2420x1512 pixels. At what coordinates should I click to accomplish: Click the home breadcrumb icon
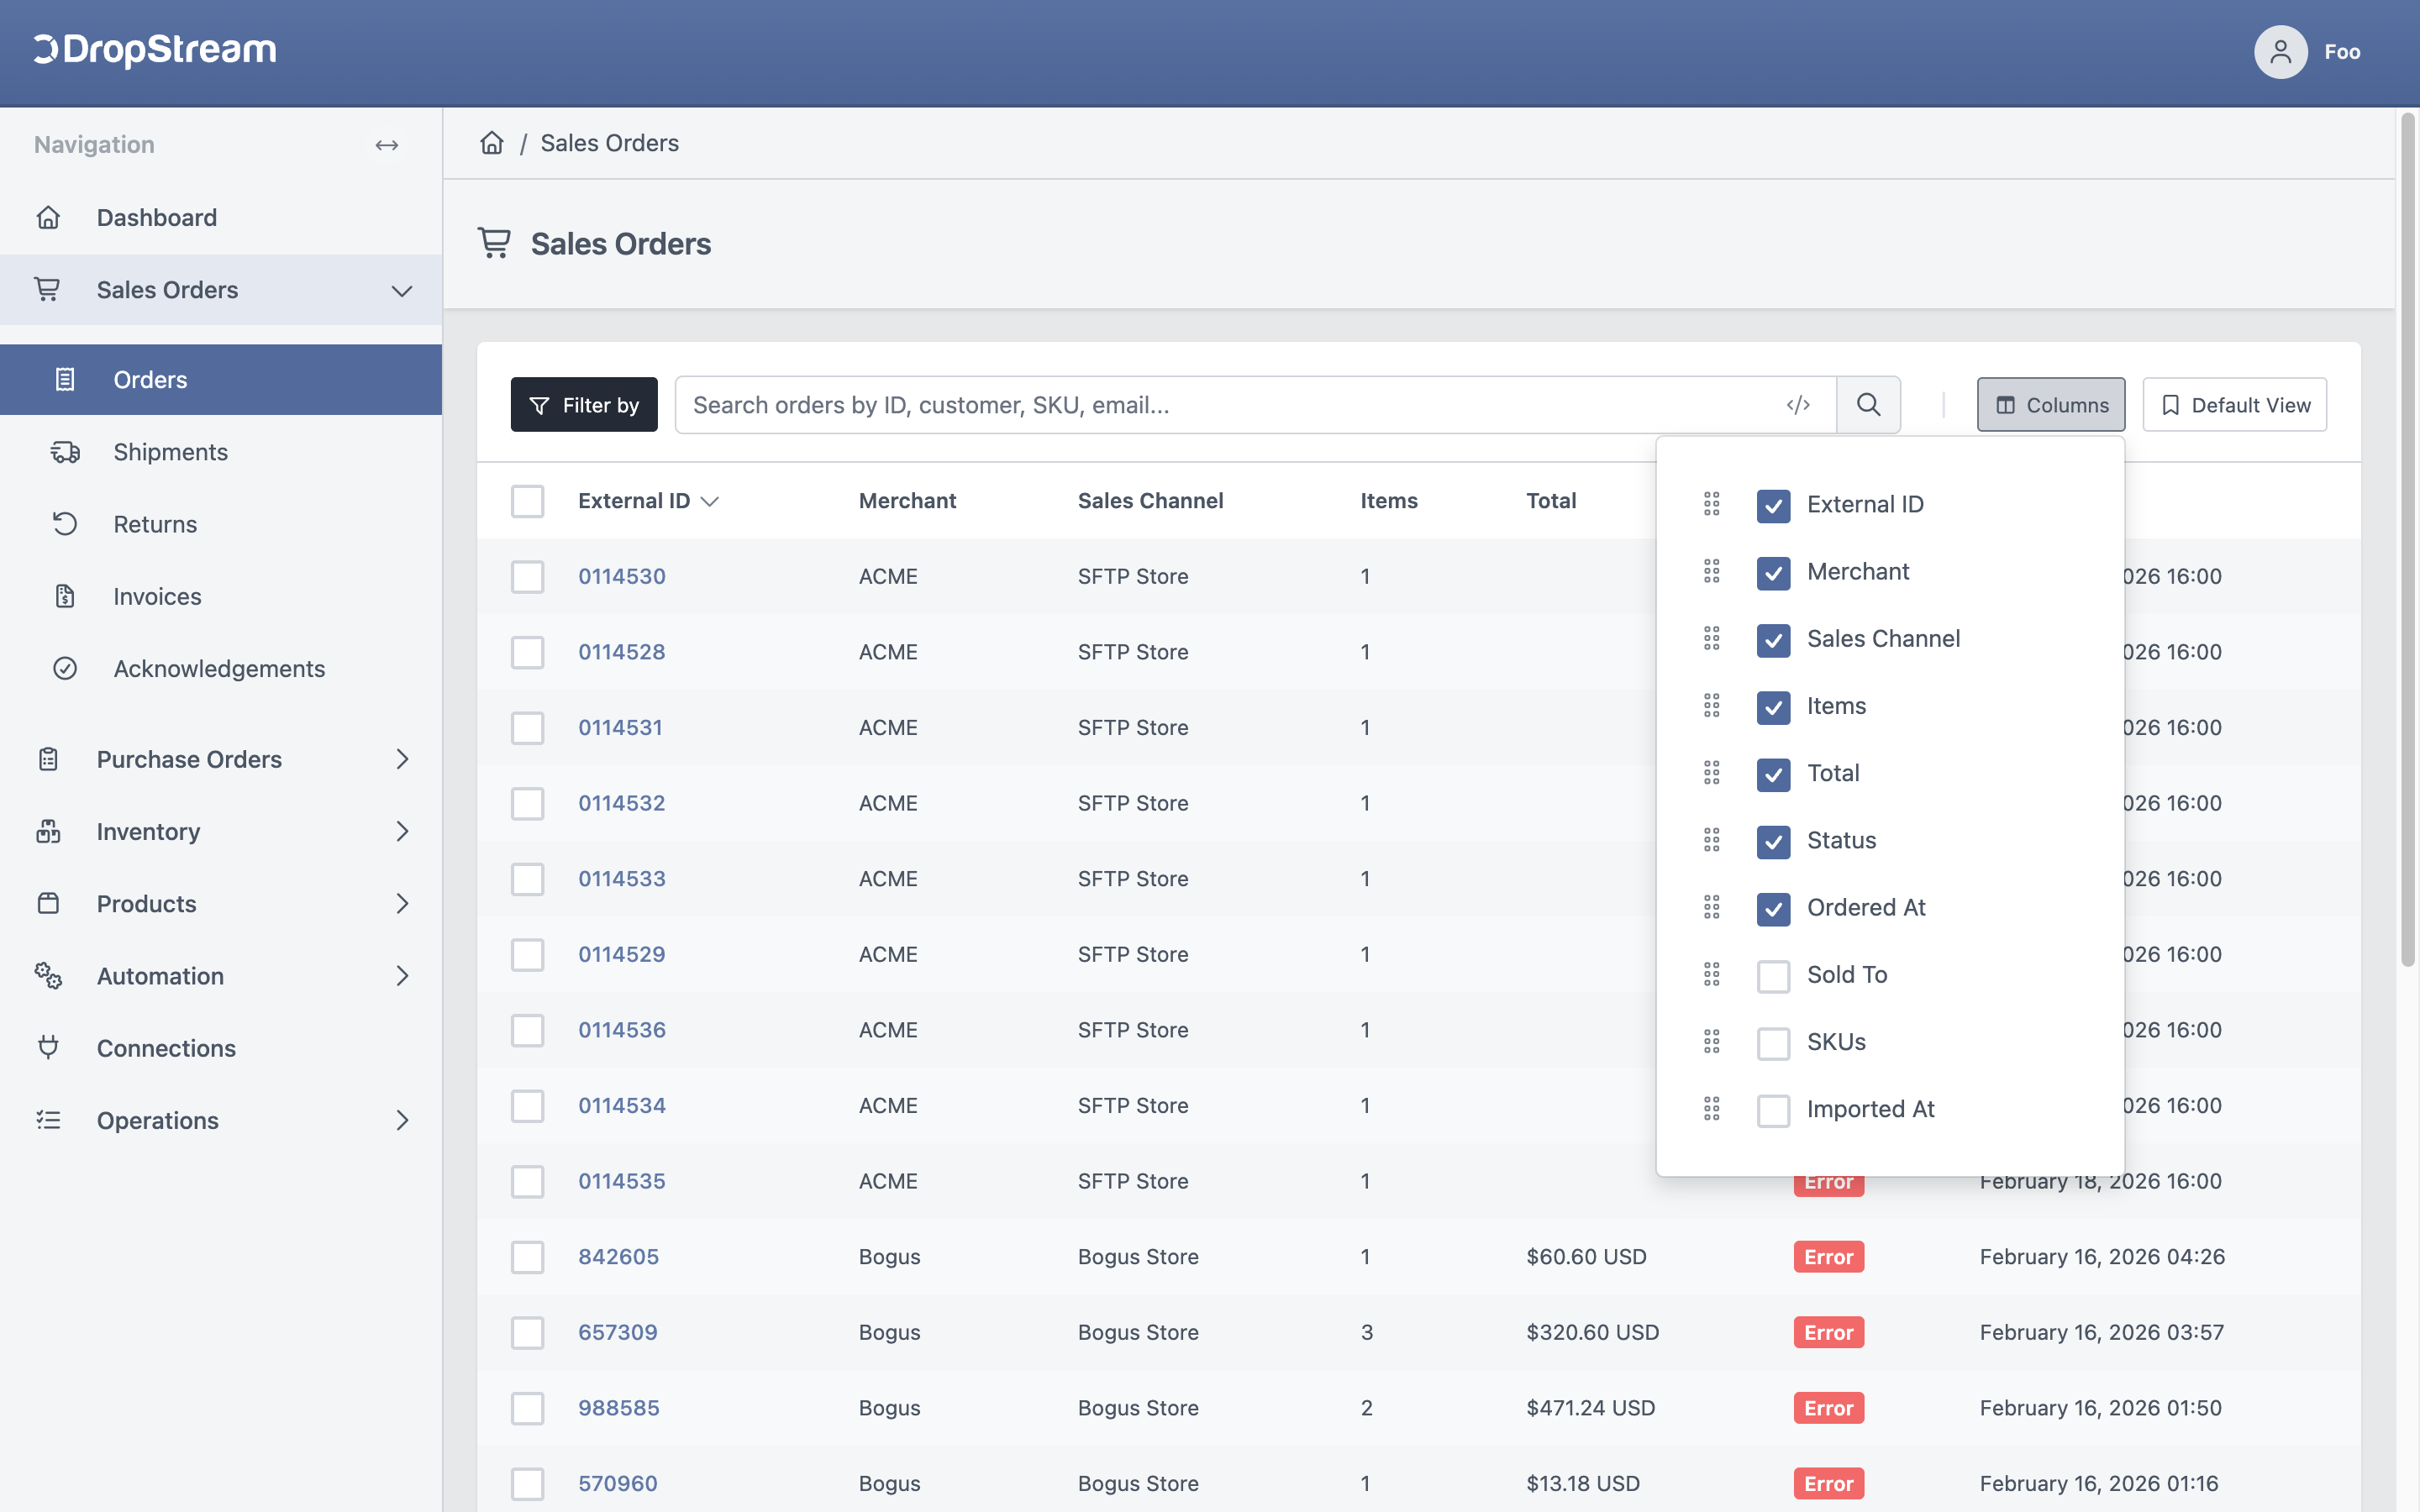click(x=491, y=143)
